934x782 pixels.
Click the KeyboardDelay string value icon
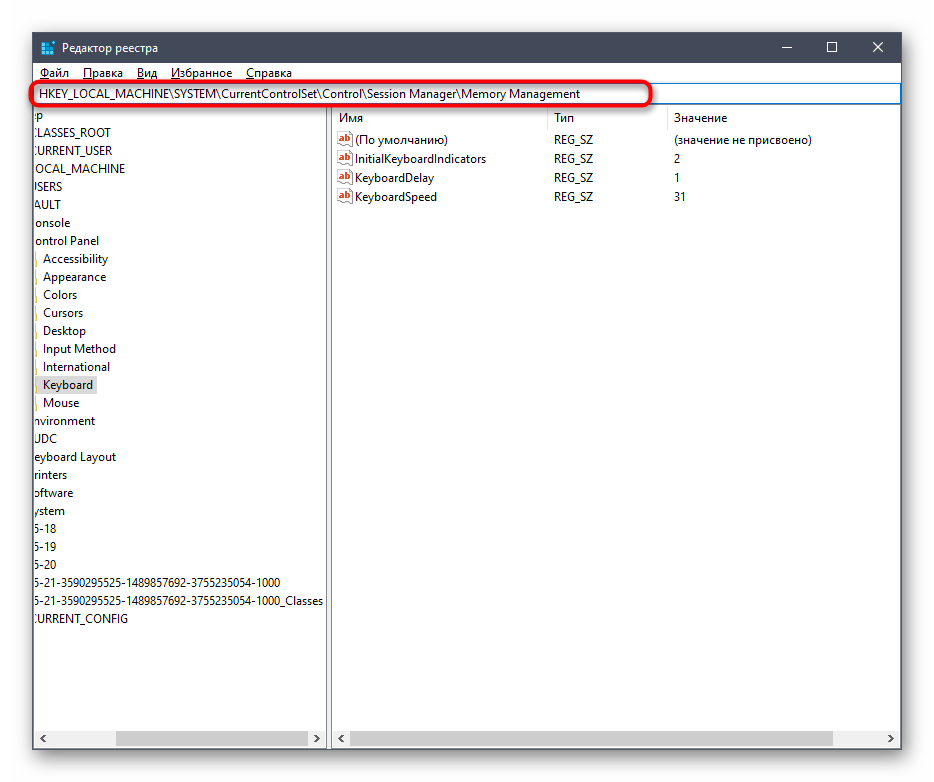[346, 178]
